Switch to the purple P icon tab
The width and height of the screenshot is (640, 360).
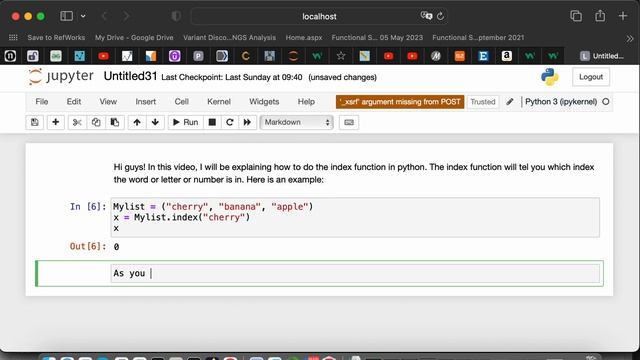click(198, 56)
